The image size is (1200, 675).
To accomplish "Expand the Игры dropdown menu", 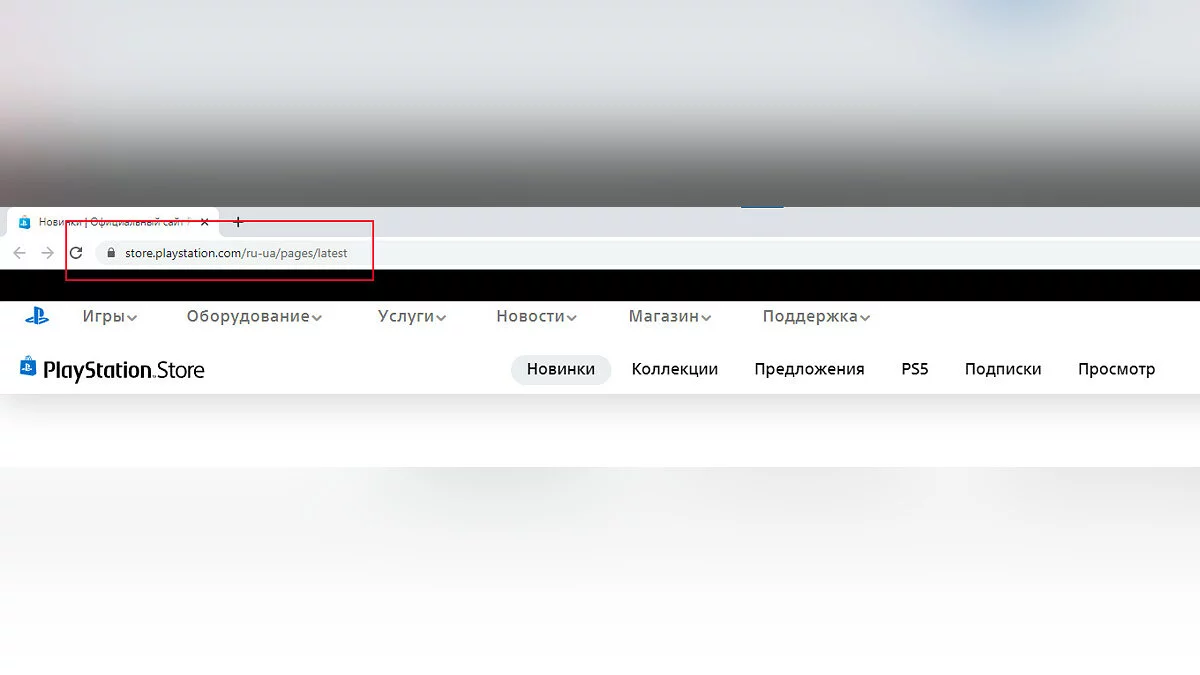I will tap(110, 316).
